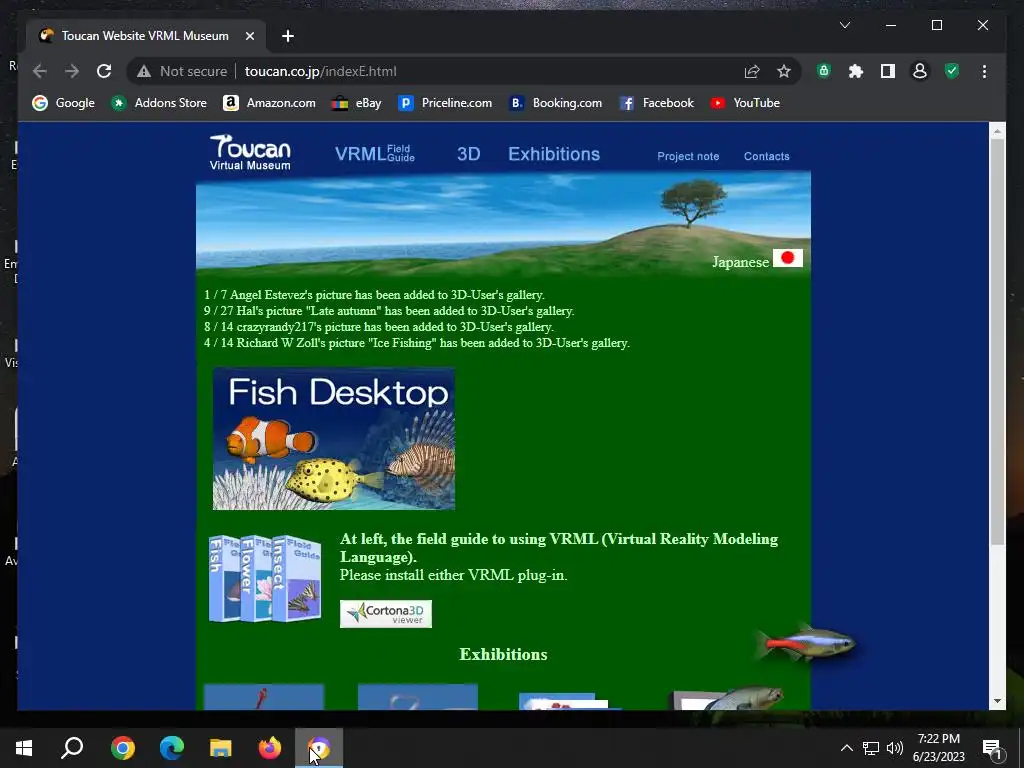Open File Explorer from the taskbar
The height and width of the screenshot is (768, 1024).
pos(221,748)
